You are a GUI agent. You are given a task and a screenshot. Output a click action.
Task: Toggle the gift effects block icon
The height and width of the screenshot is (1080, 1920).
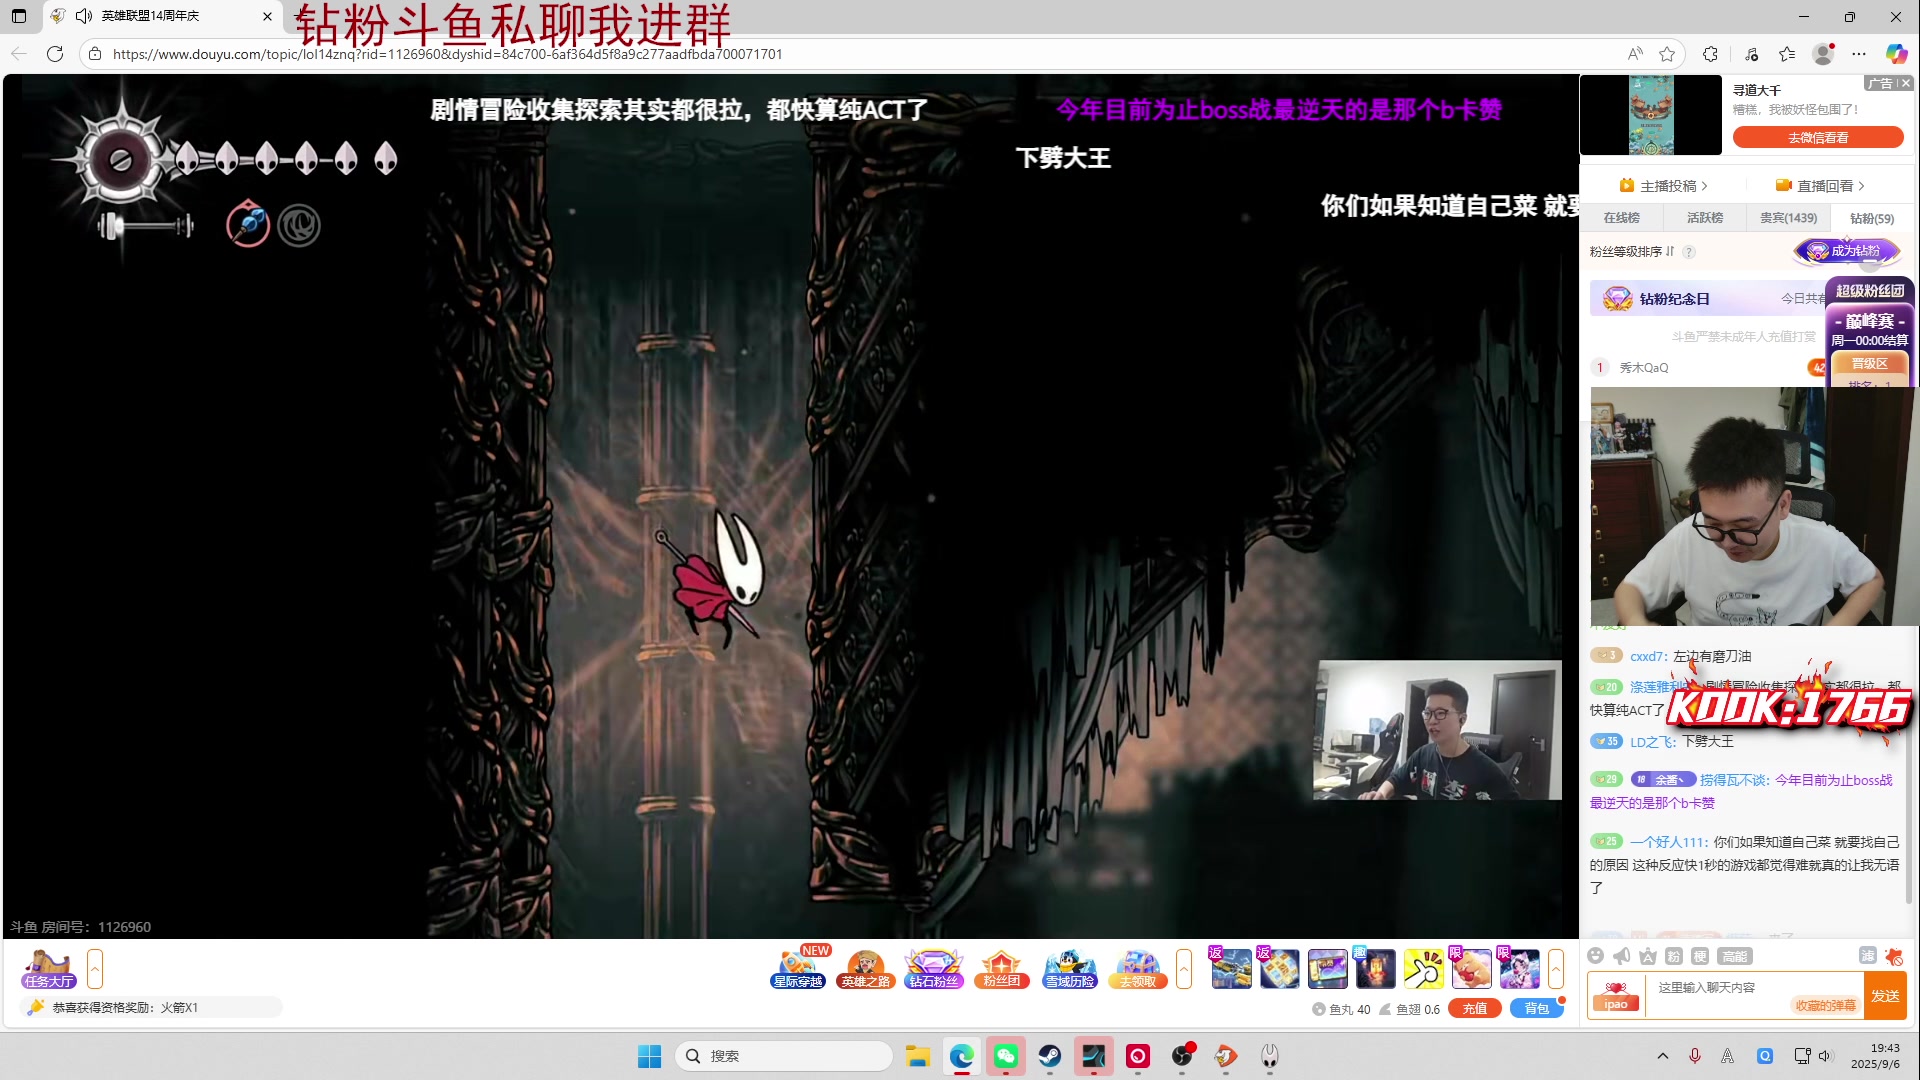tap(1894, 956)
